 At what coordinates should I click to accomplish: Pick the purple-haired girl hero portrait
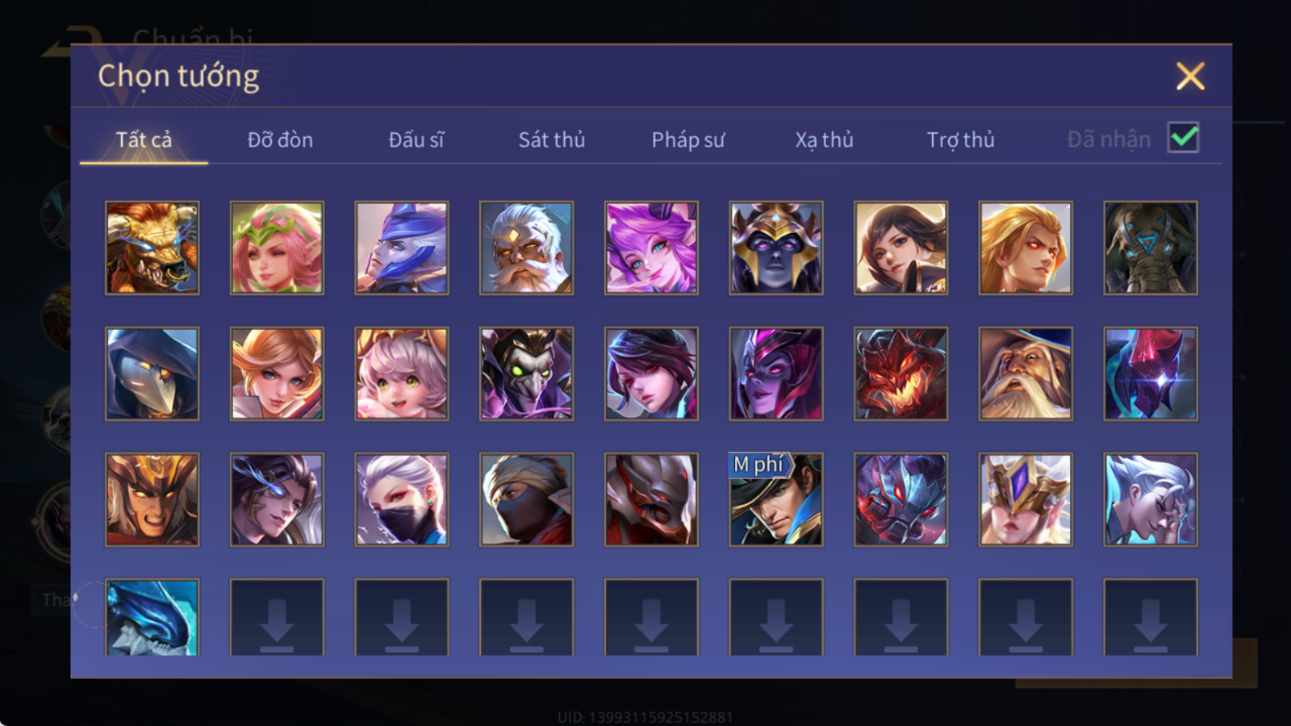(x=651, y=248)
